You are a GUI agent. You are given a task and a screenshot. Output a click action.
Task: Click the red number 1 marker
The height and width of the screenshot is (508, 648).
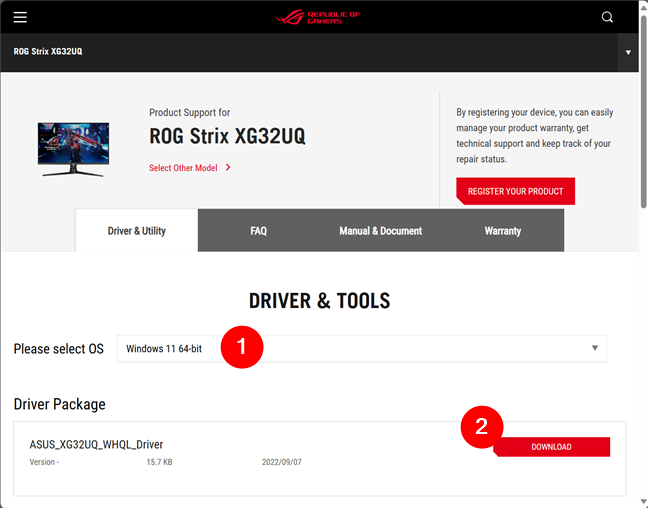click(241, 348)
